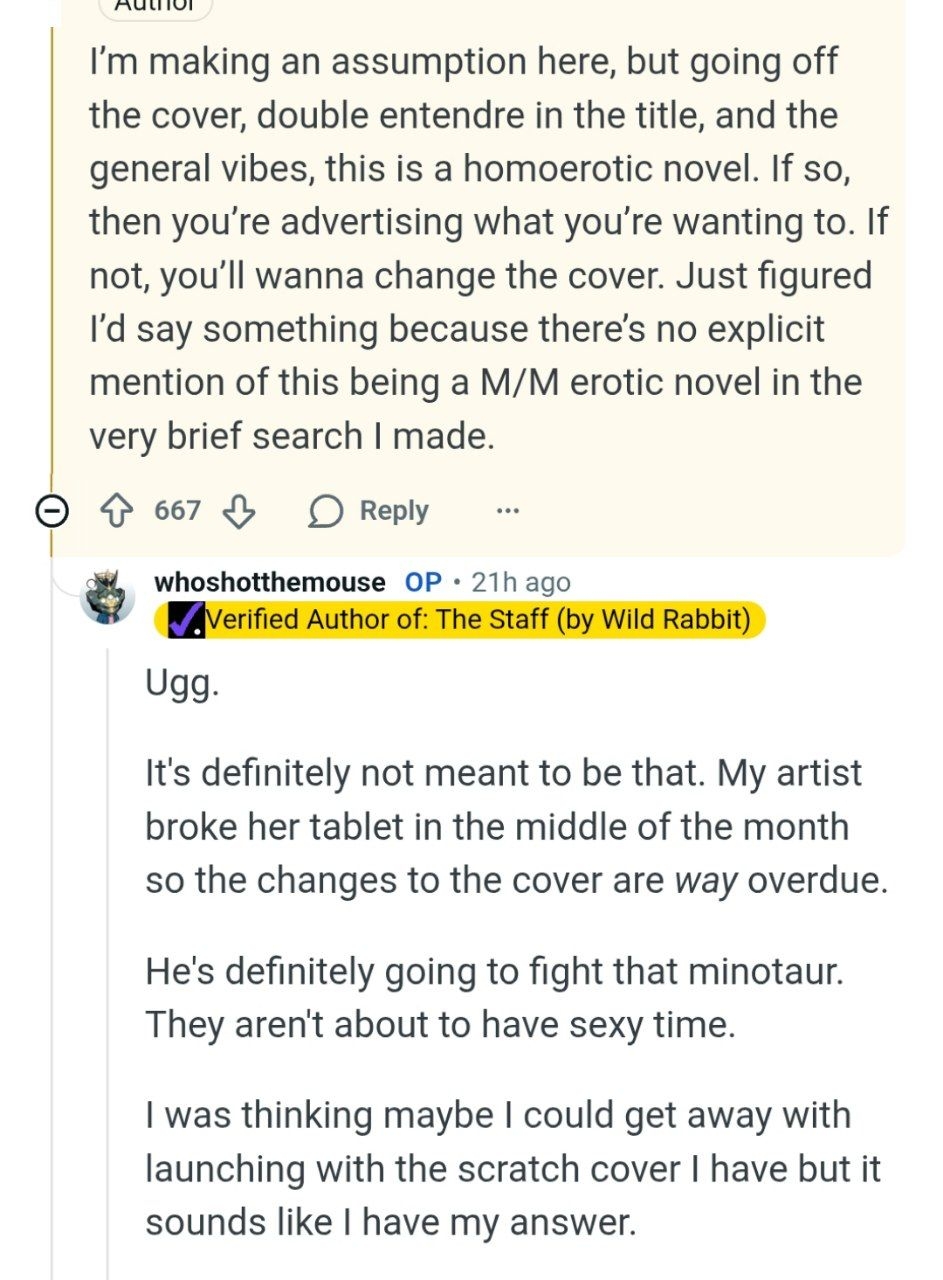The width and height of the screenshot is (943, 1280).
Task: Visit the whoshotthemouse username profile
Action: [269, 582]
